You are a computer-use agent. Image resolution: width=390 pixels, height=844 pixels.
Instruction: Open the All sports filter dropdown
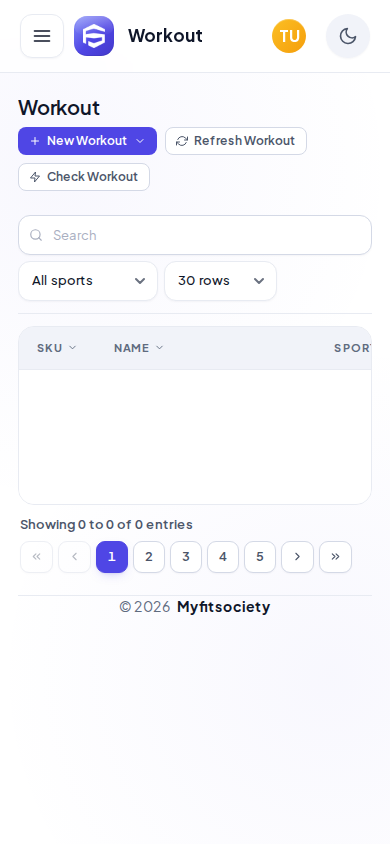[x=88, y=281]
